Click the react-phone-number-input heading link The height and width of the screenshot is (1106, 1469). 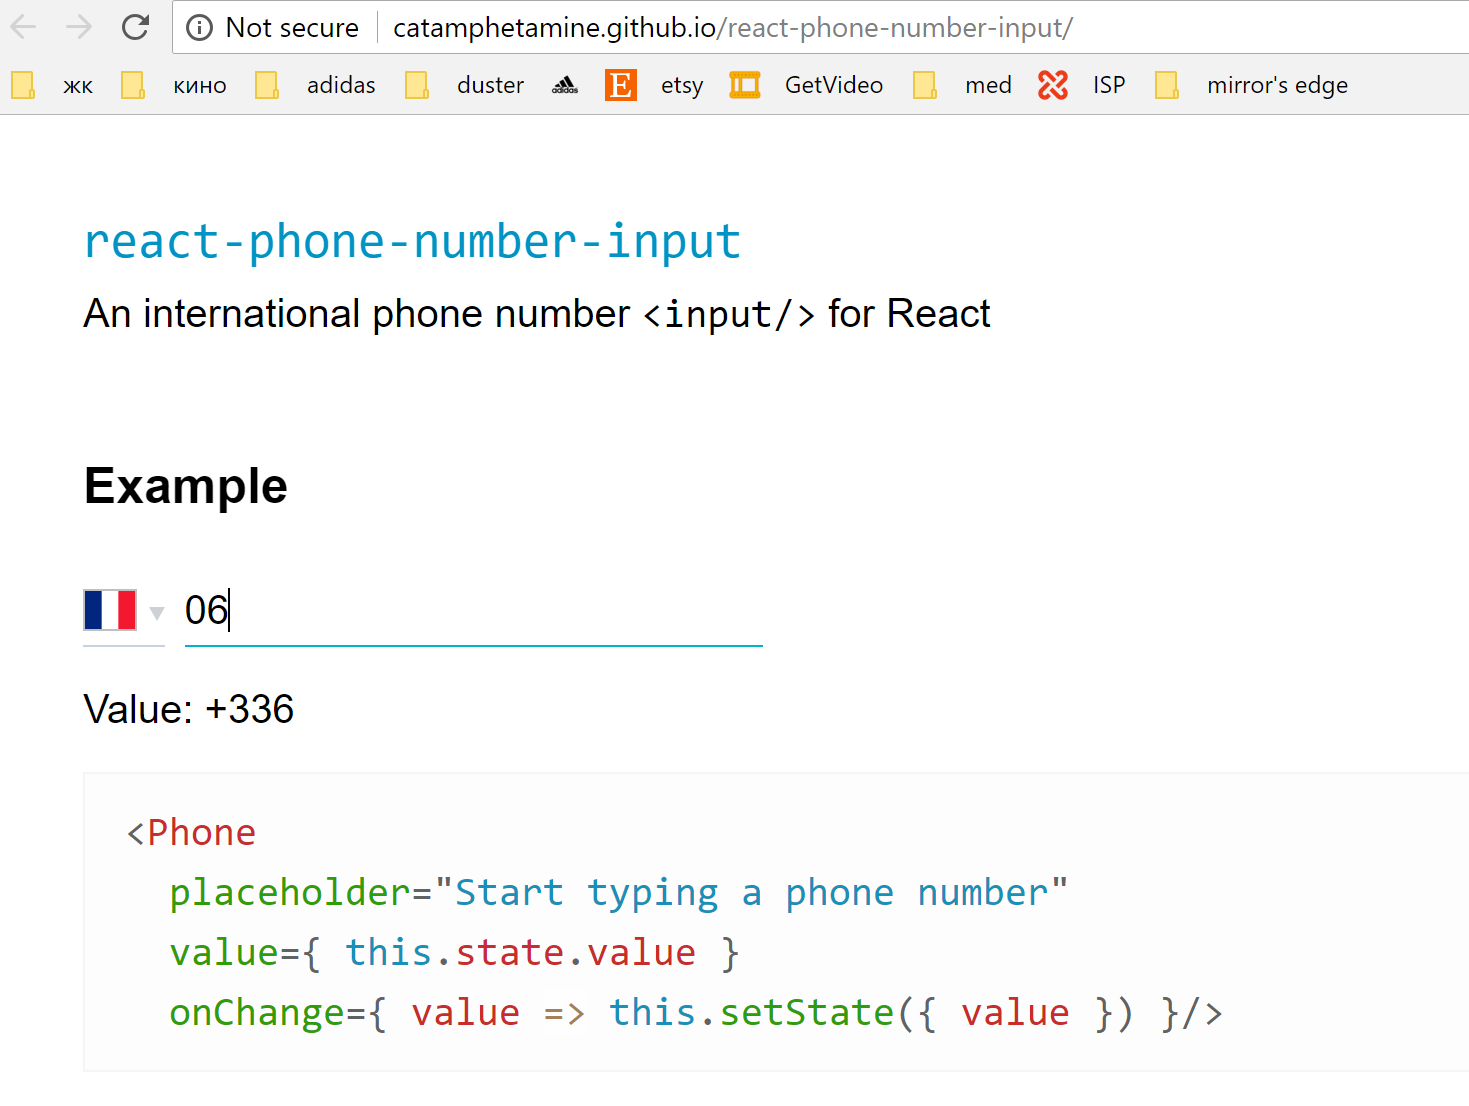pos(413,240)
